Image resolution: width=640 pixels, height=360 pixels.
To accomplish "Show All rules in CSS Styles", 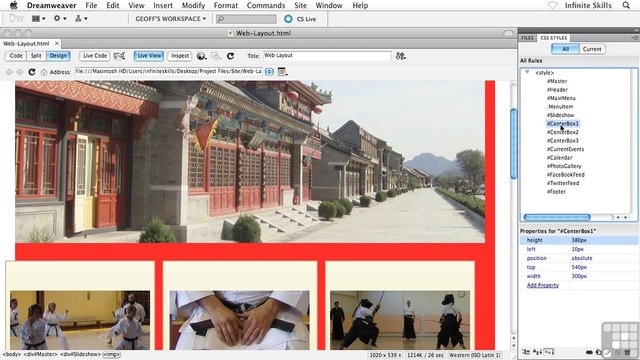I will pyautogui.click(x=565, y=49).
